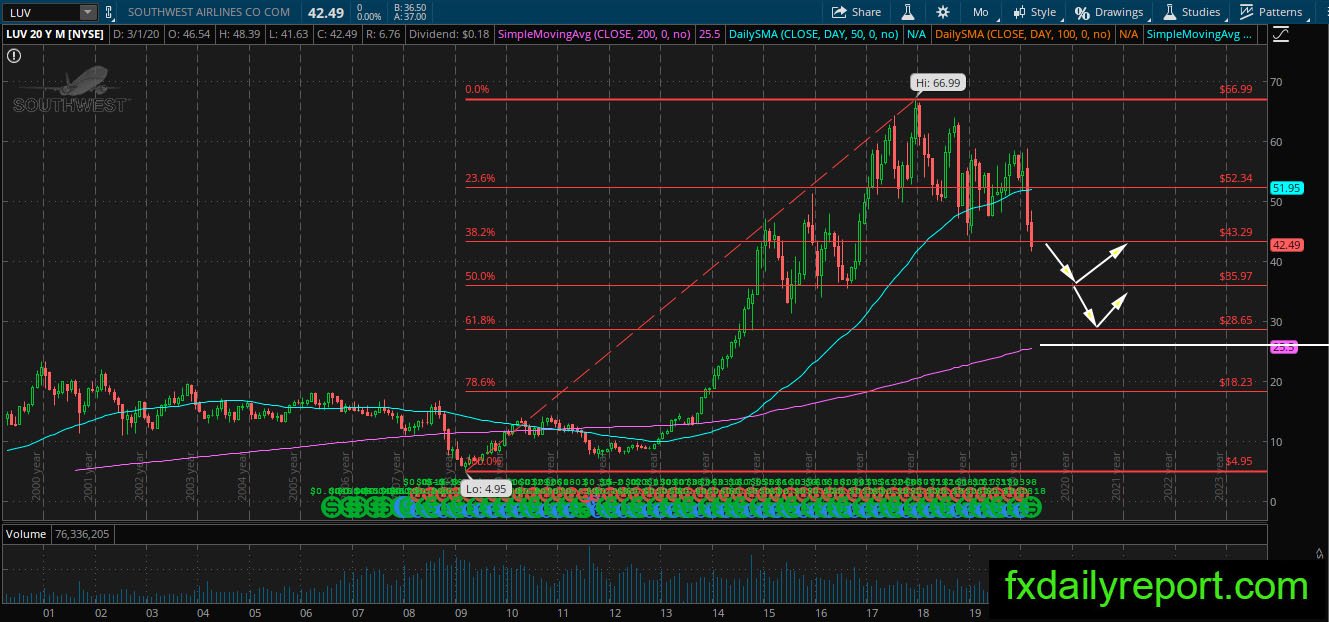The image size is (1329, 622).
Task: Select SimpleMovingAvg (CLOSE, 200) study label
Action: pyautogui.click(x=592, y=34)
